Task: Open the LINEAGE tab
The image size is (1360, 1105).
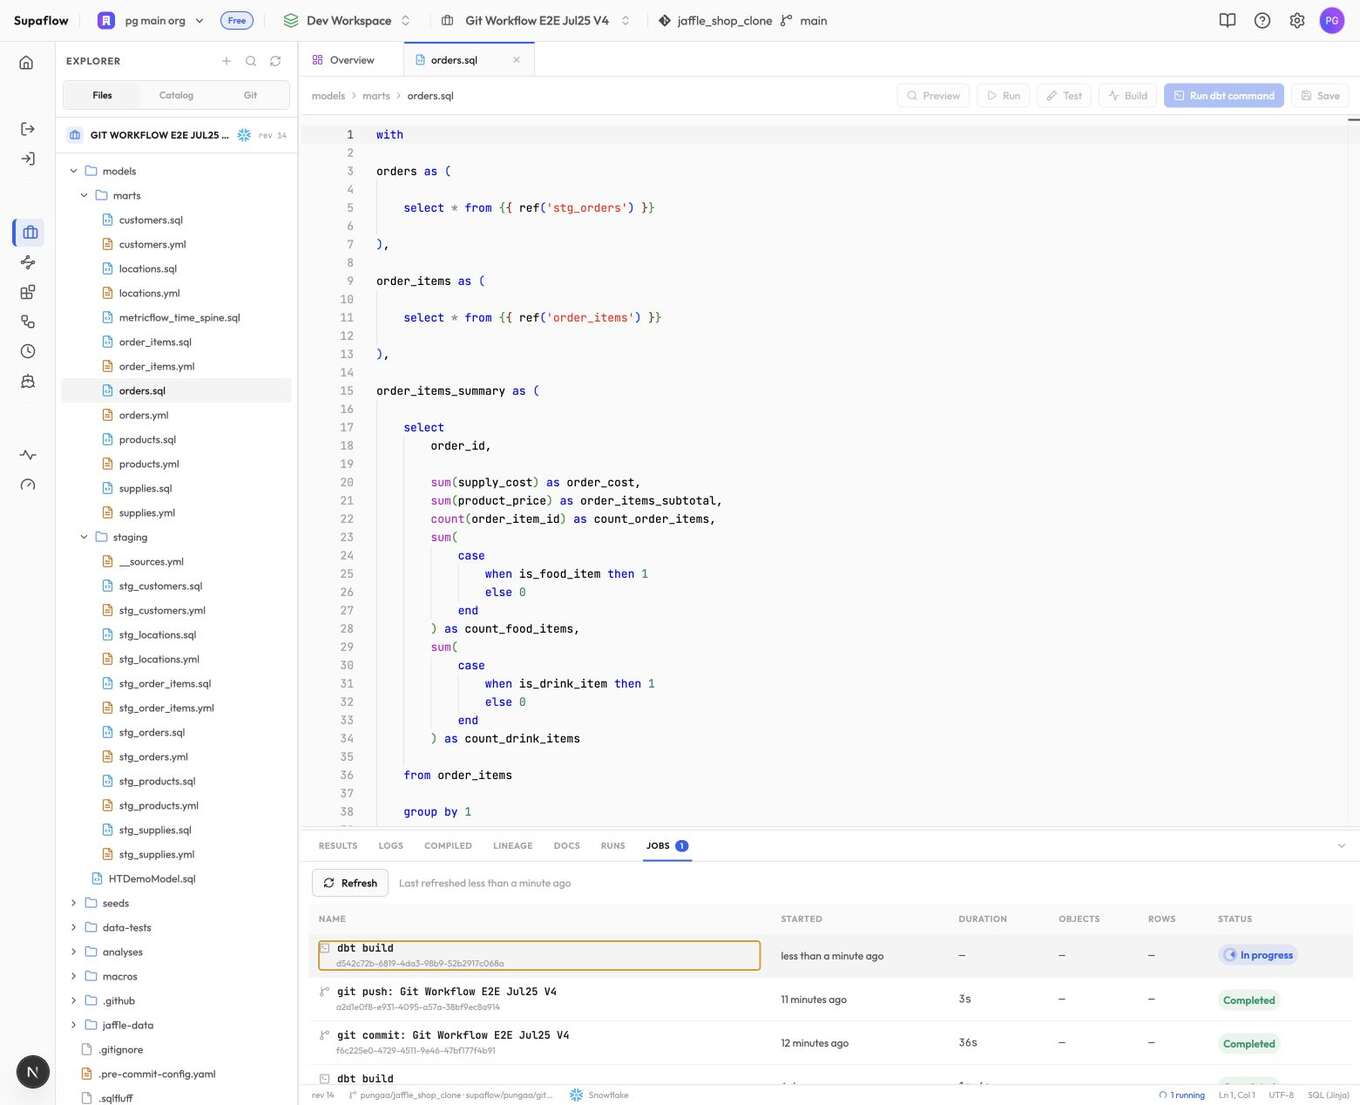Action: point(513,846)
